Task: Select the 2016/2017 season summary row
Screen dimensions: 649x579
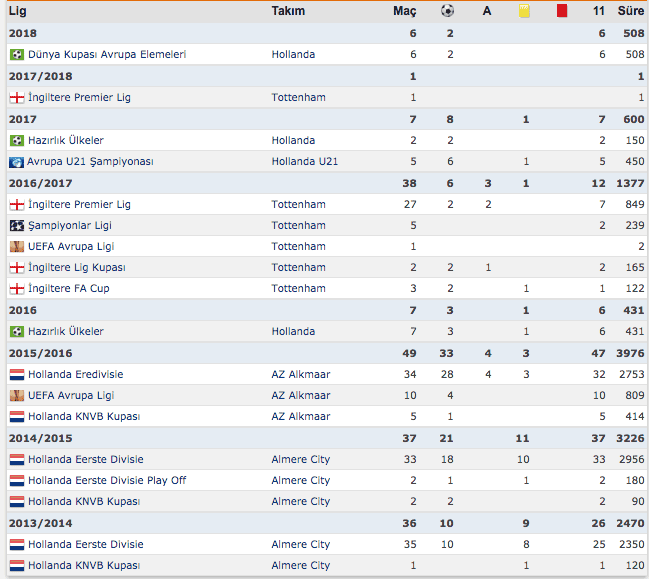Action: [326, 183]
